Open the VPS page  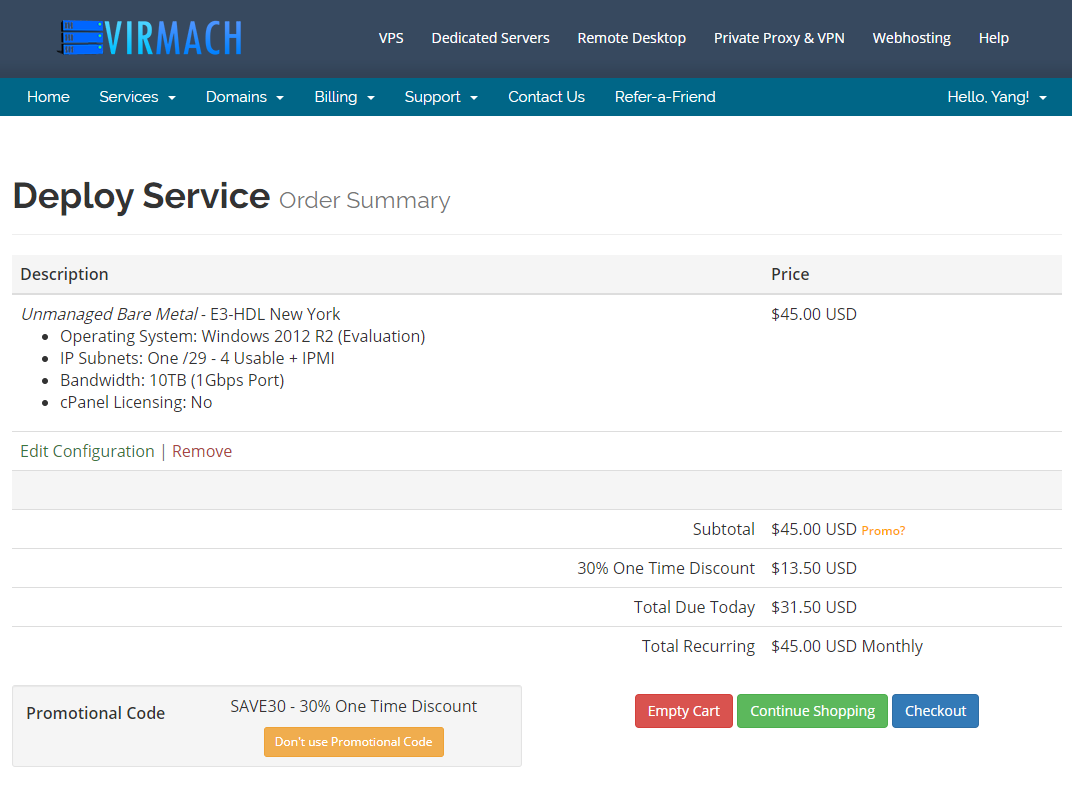click(391, 38)
